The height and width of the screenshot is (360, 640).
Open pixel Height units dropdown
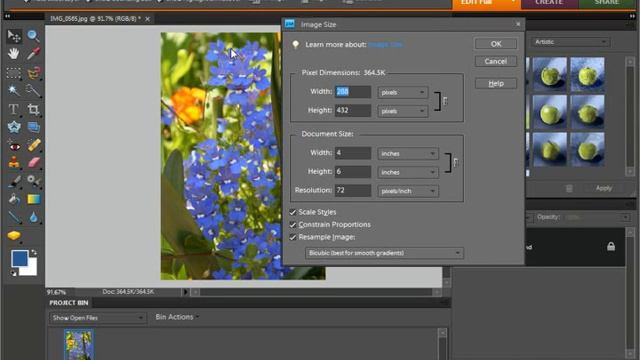click(x=402, y=111)
